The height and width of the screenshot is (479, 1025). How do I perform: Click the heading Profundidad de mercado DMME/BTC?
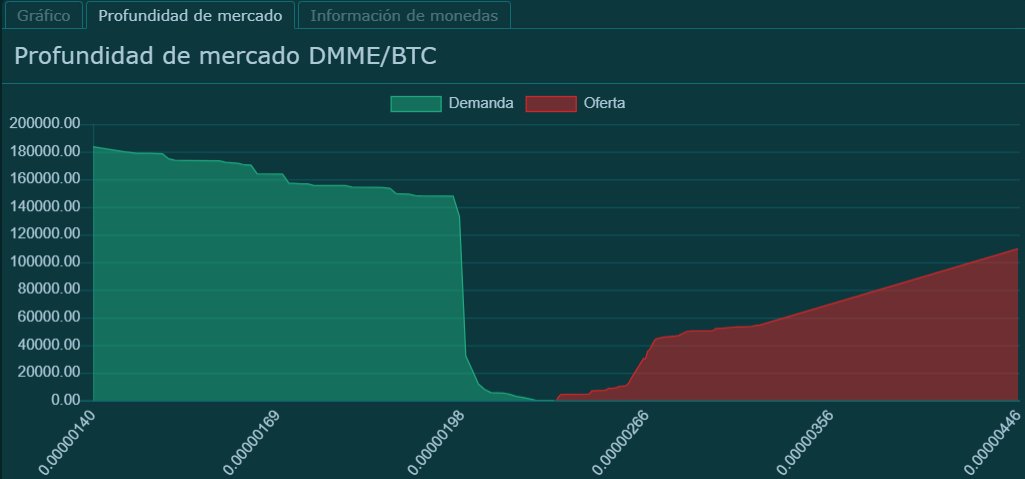pos(225,56)
